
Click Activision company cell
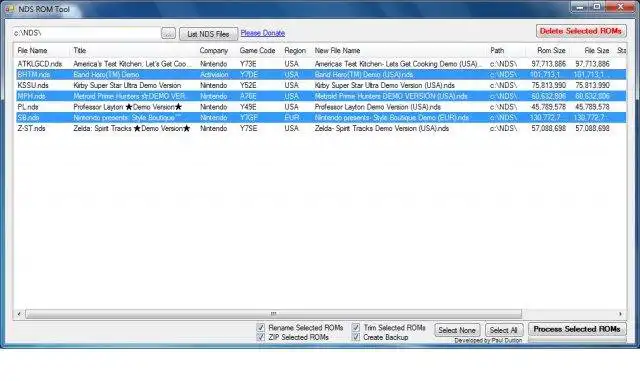[214, 75]
